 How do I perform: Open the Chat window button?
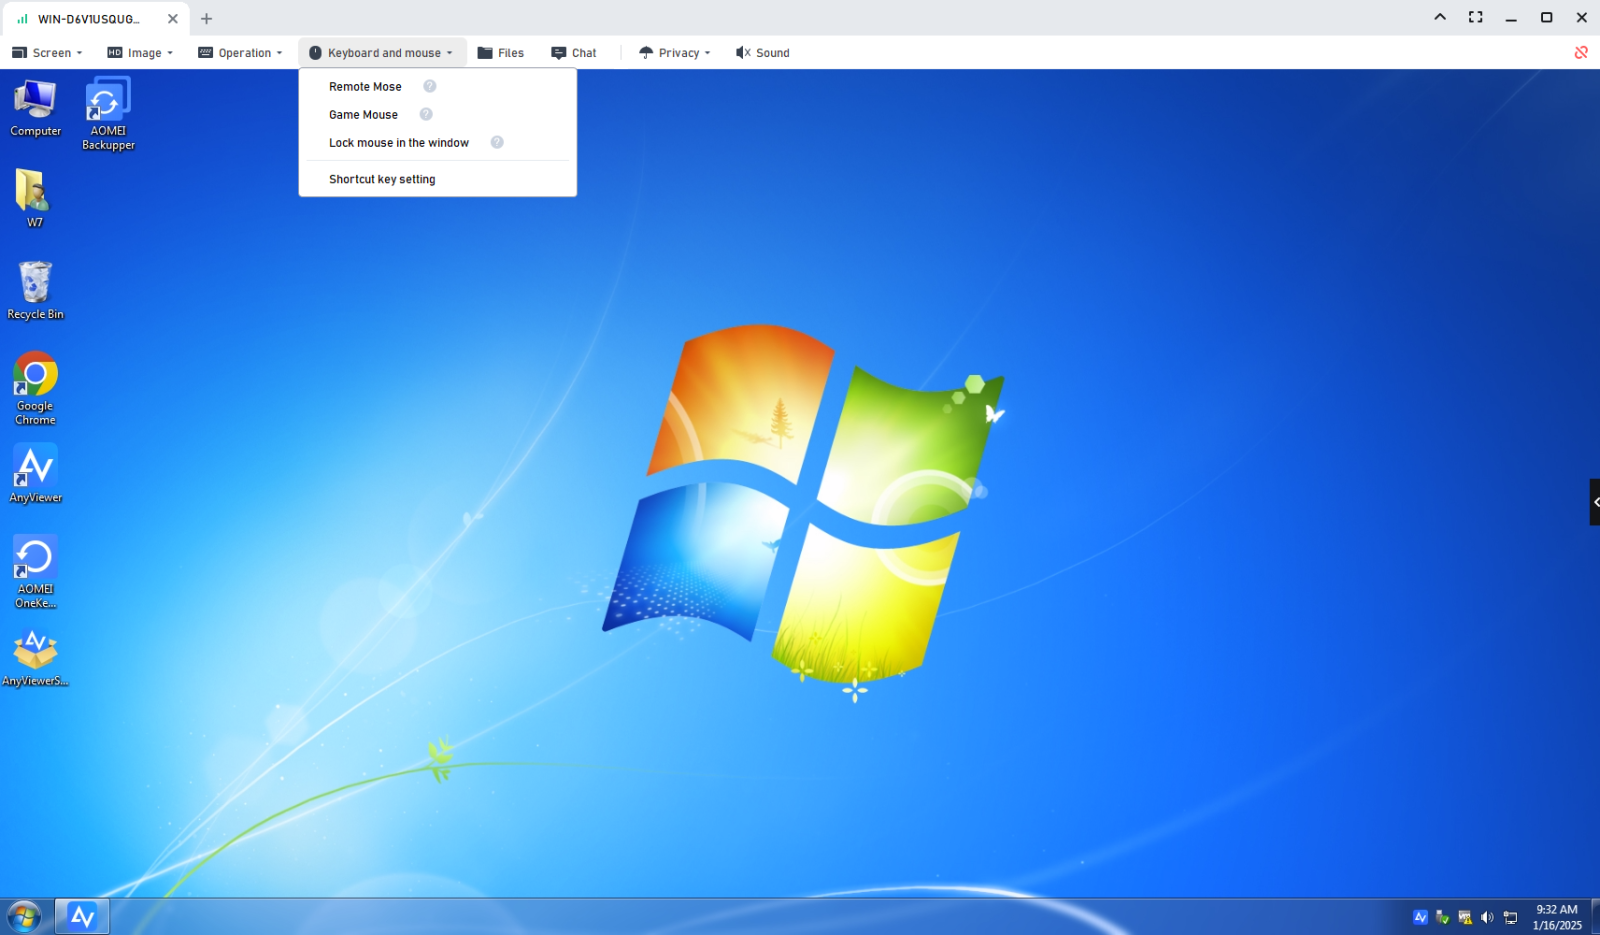(x=574, y=53)
